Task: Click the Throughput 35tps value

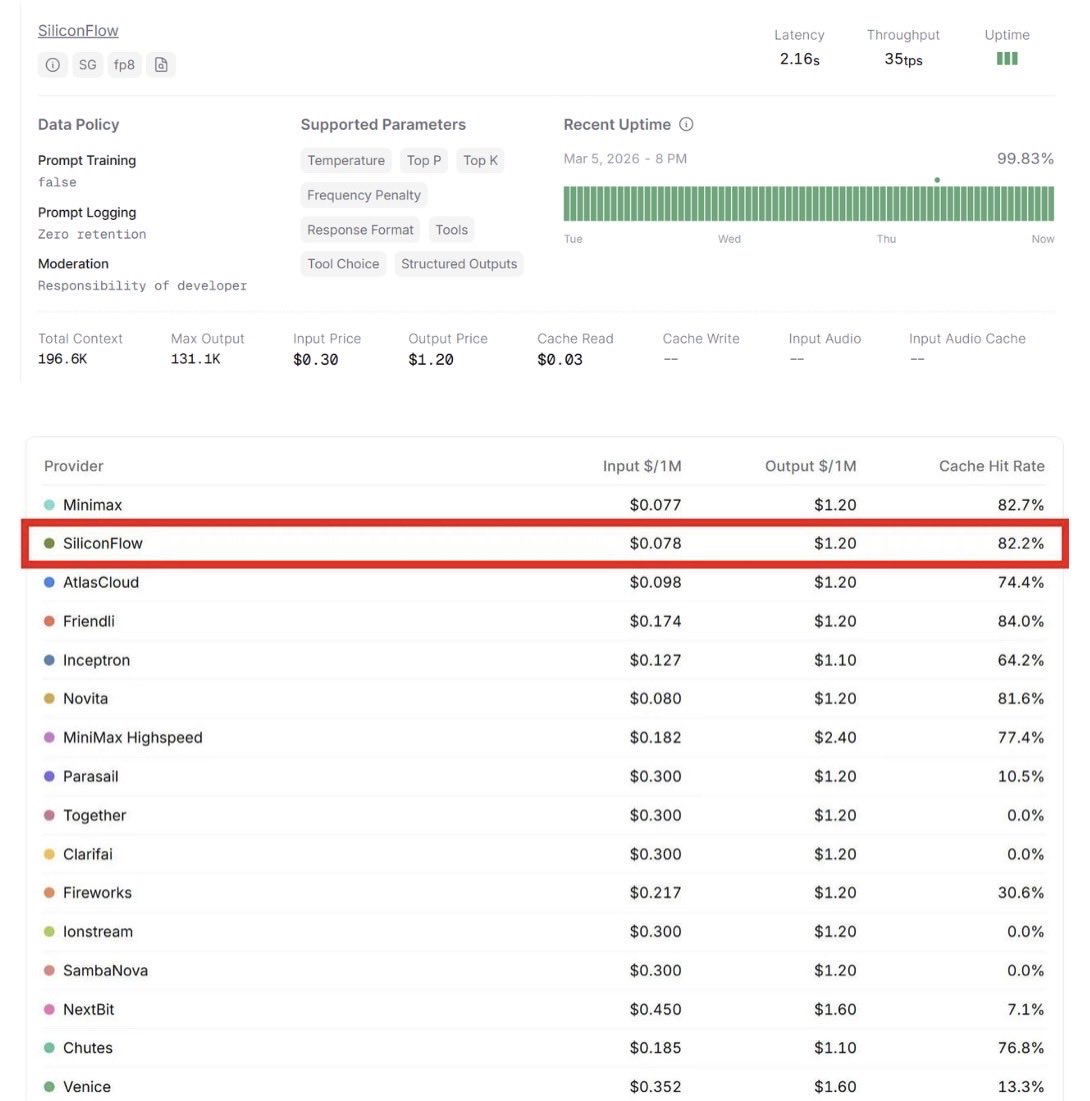Action: point(903,59)
